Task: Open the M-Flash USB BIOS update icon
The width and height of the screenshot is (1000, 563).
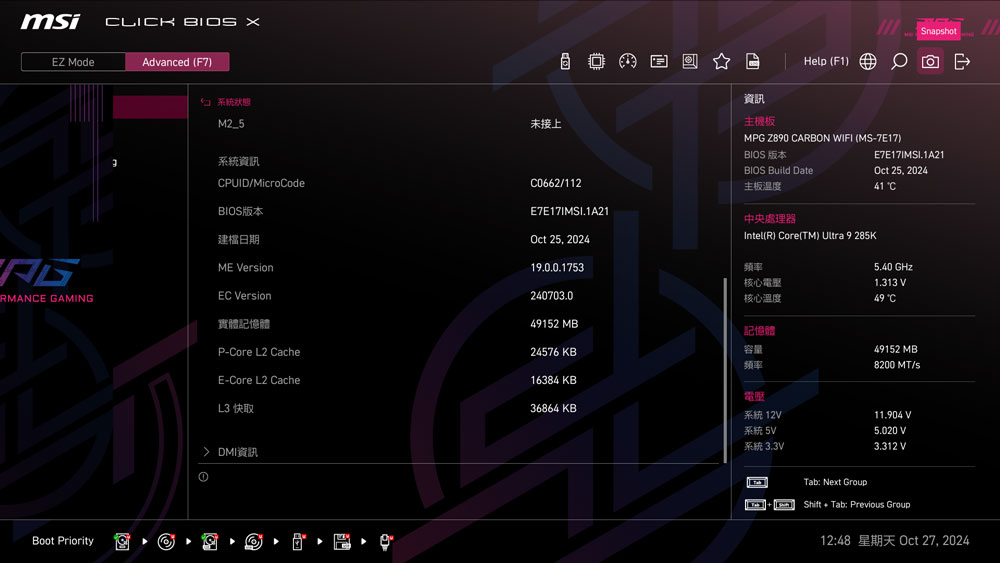Action: [565, 61]
